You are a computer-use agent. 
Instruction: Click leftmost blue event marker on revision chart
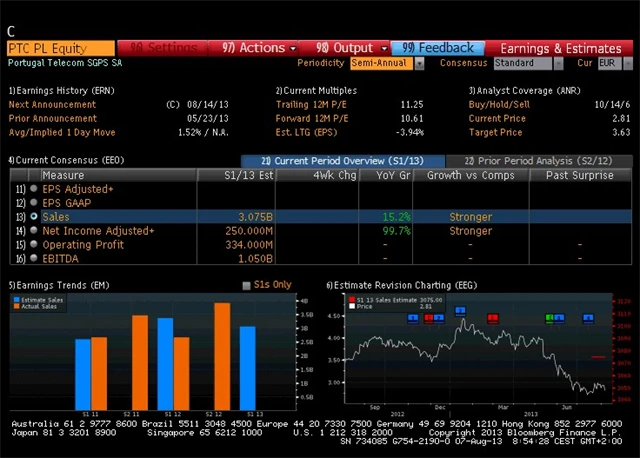(x=414, y=318)
